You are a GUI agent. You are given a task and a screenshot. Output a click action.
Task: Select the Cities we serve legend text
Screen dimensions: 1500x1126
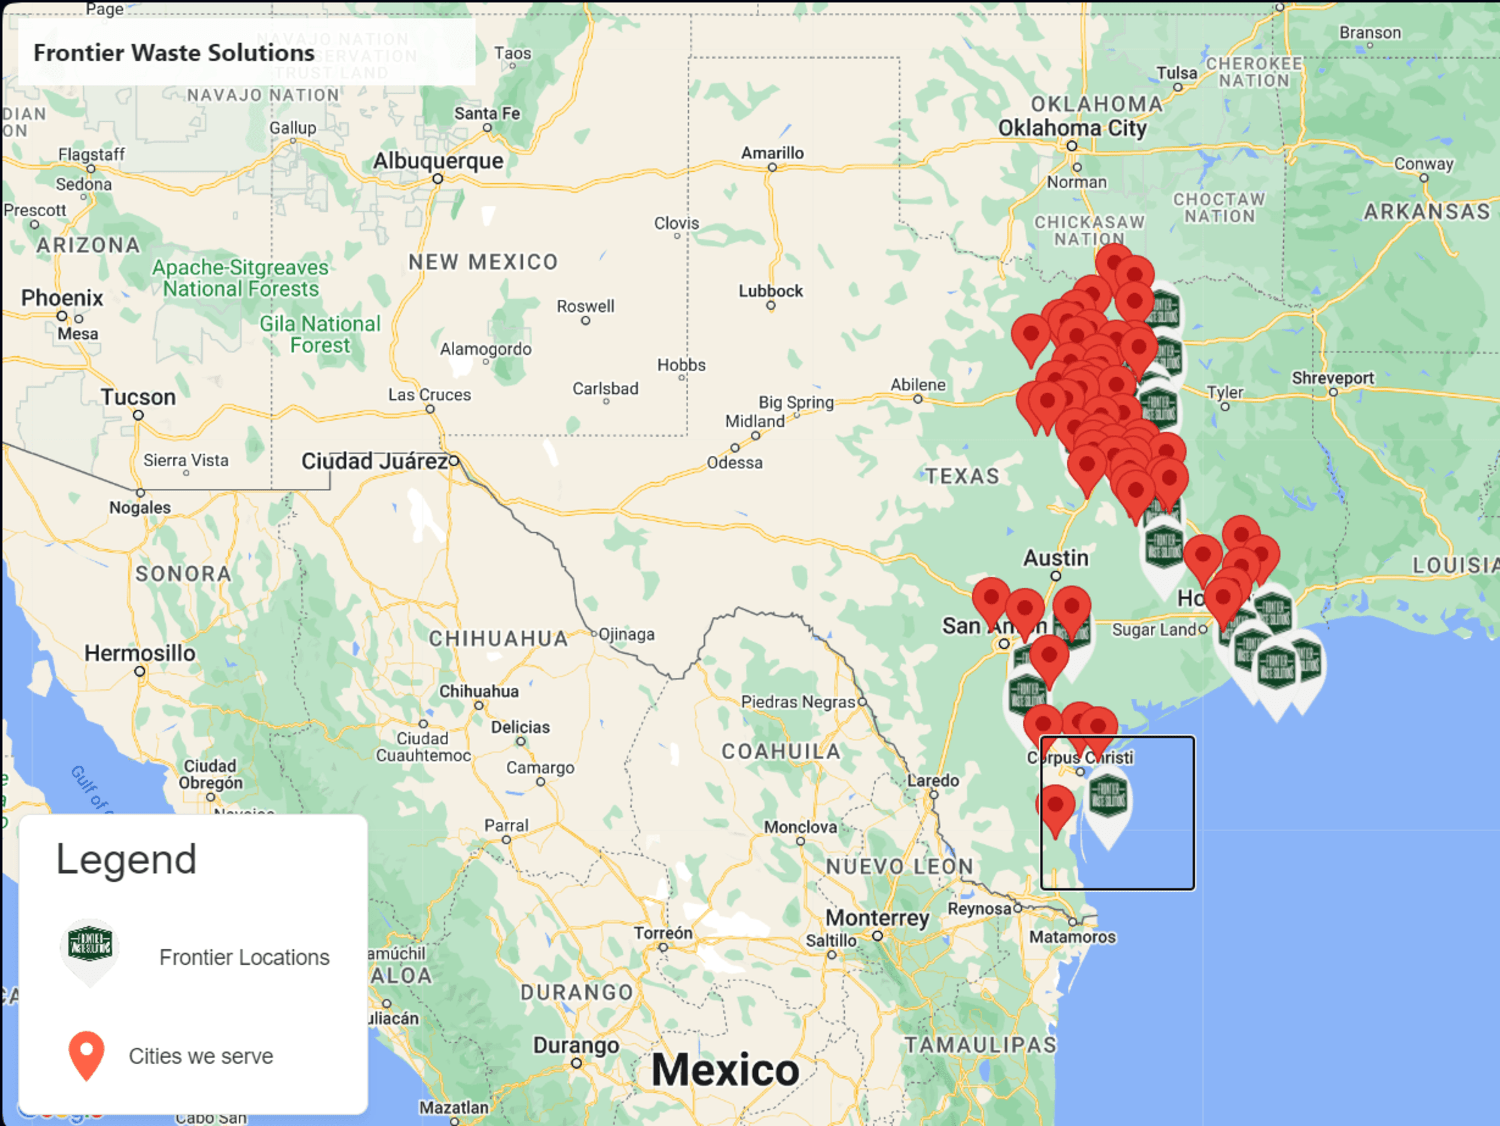tap(201, 1056)
